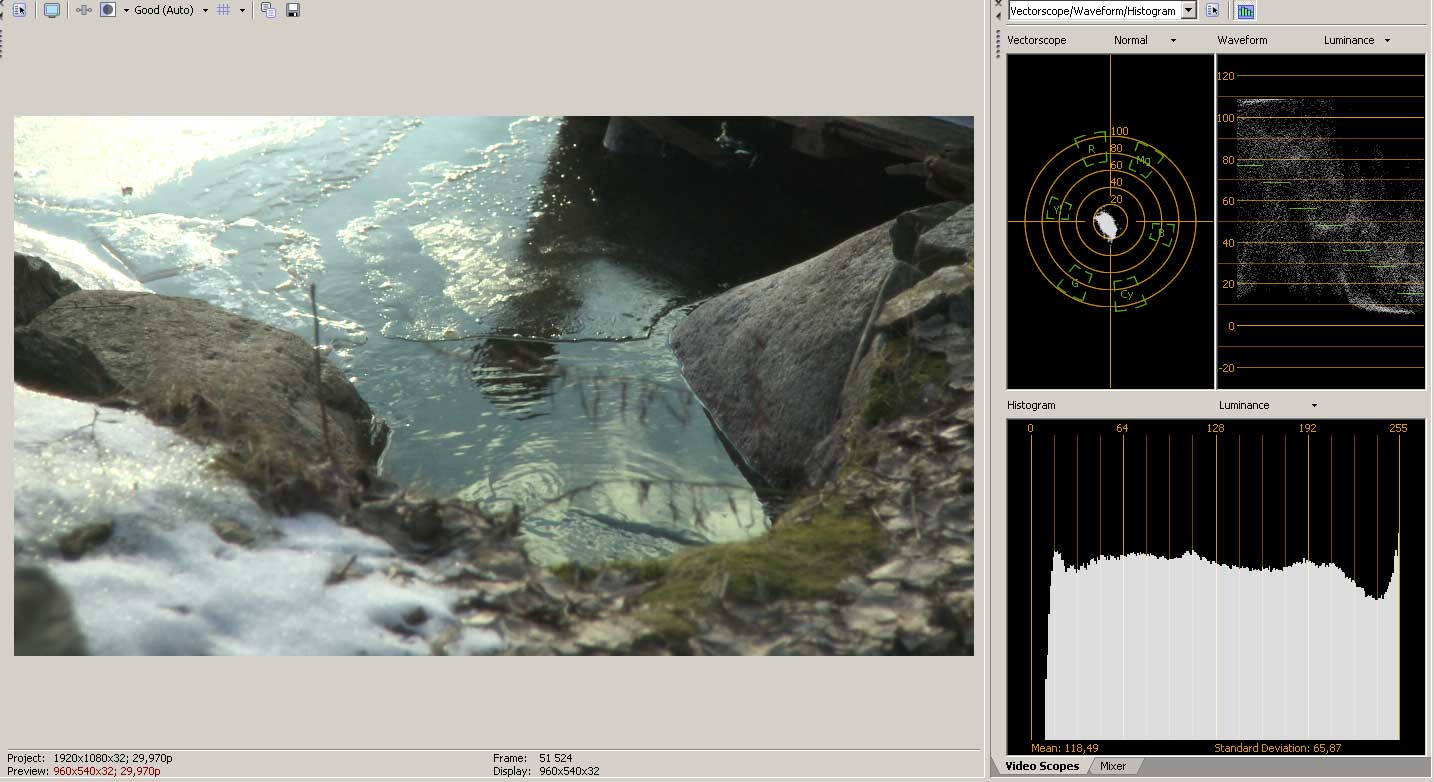This screenshot has width=1434, height=782.
Task: Click the update scopes while playing icon
Action: pyautogui.click(x=1245, y=11)
